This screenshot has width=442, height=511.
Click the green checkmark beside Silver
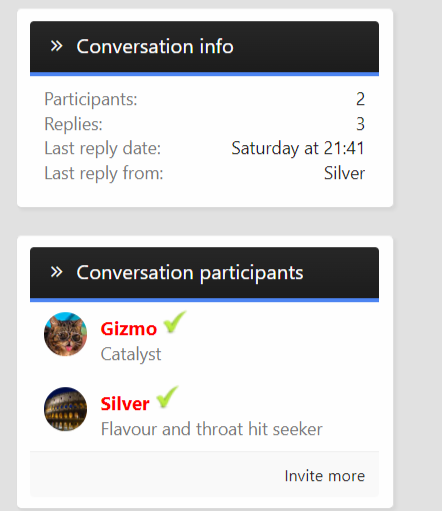click(167, 397)
